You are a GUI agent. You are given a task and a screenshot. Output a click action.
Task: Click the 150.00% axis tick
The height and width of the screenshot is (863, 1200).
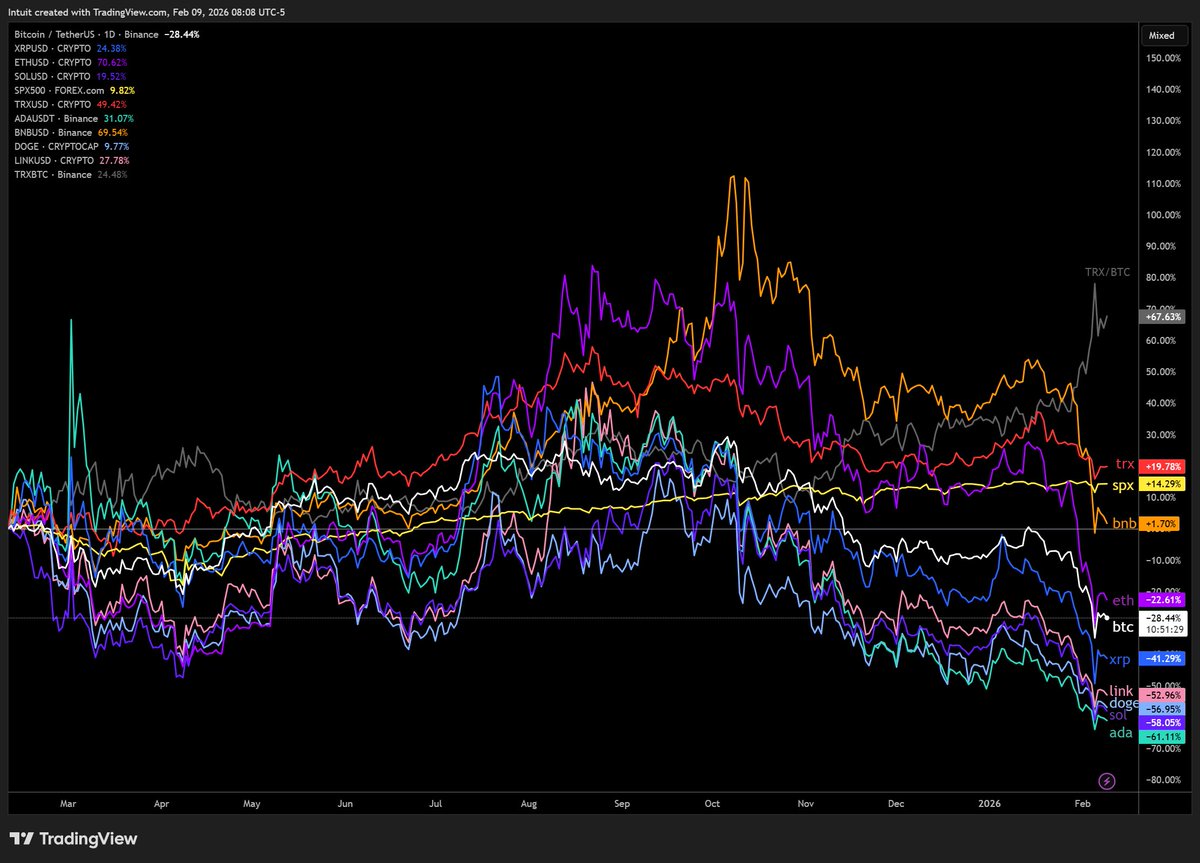pyautogui.click(x=1164, y=58)
